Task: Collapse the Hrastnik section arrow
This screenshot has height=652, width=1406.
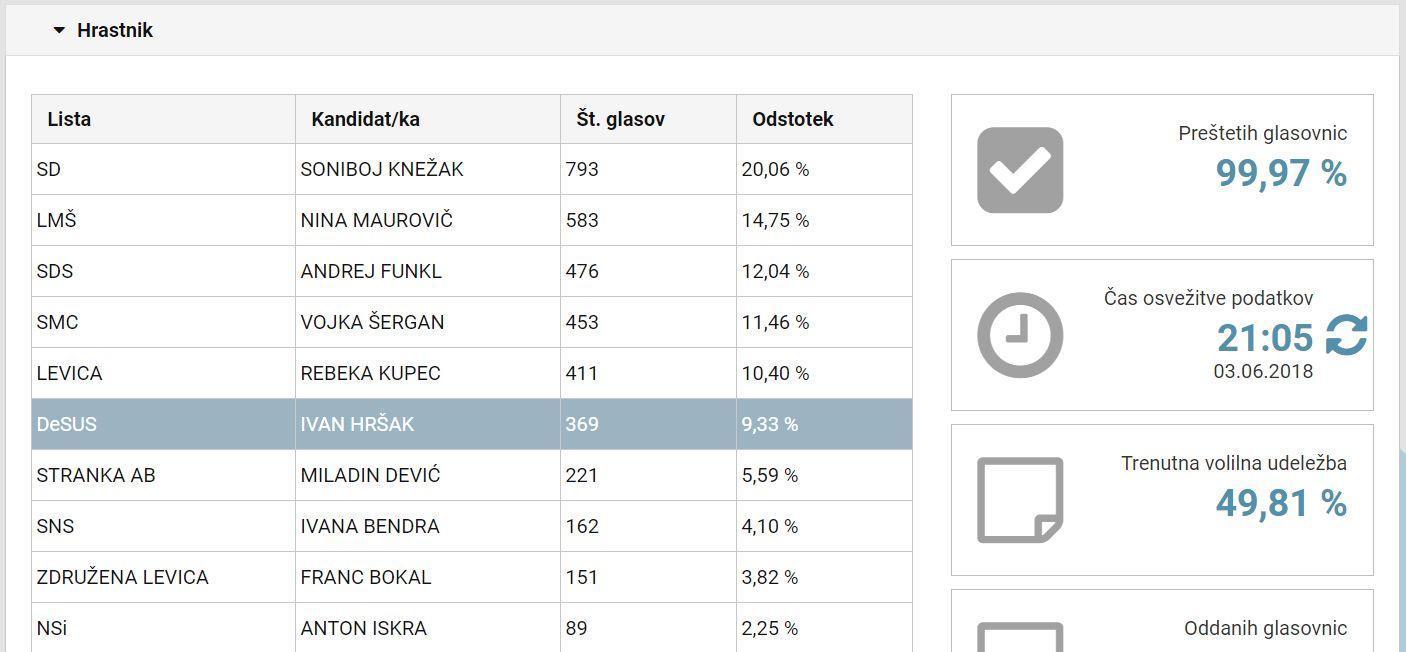Action: tap(60, 31)
